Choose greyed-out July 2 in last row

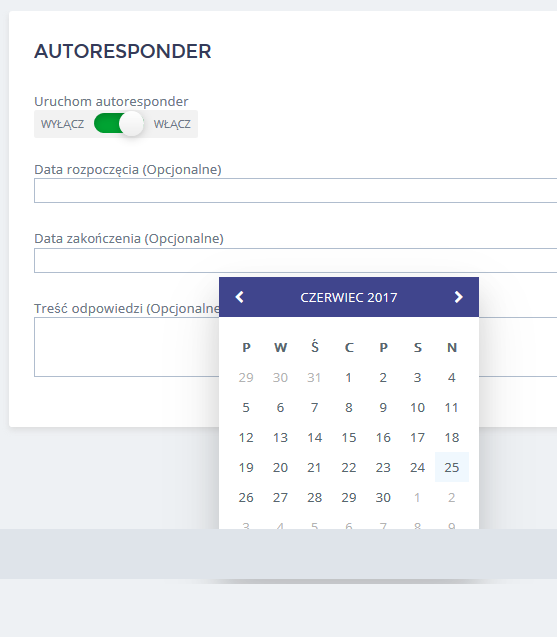tap(452, 497)
